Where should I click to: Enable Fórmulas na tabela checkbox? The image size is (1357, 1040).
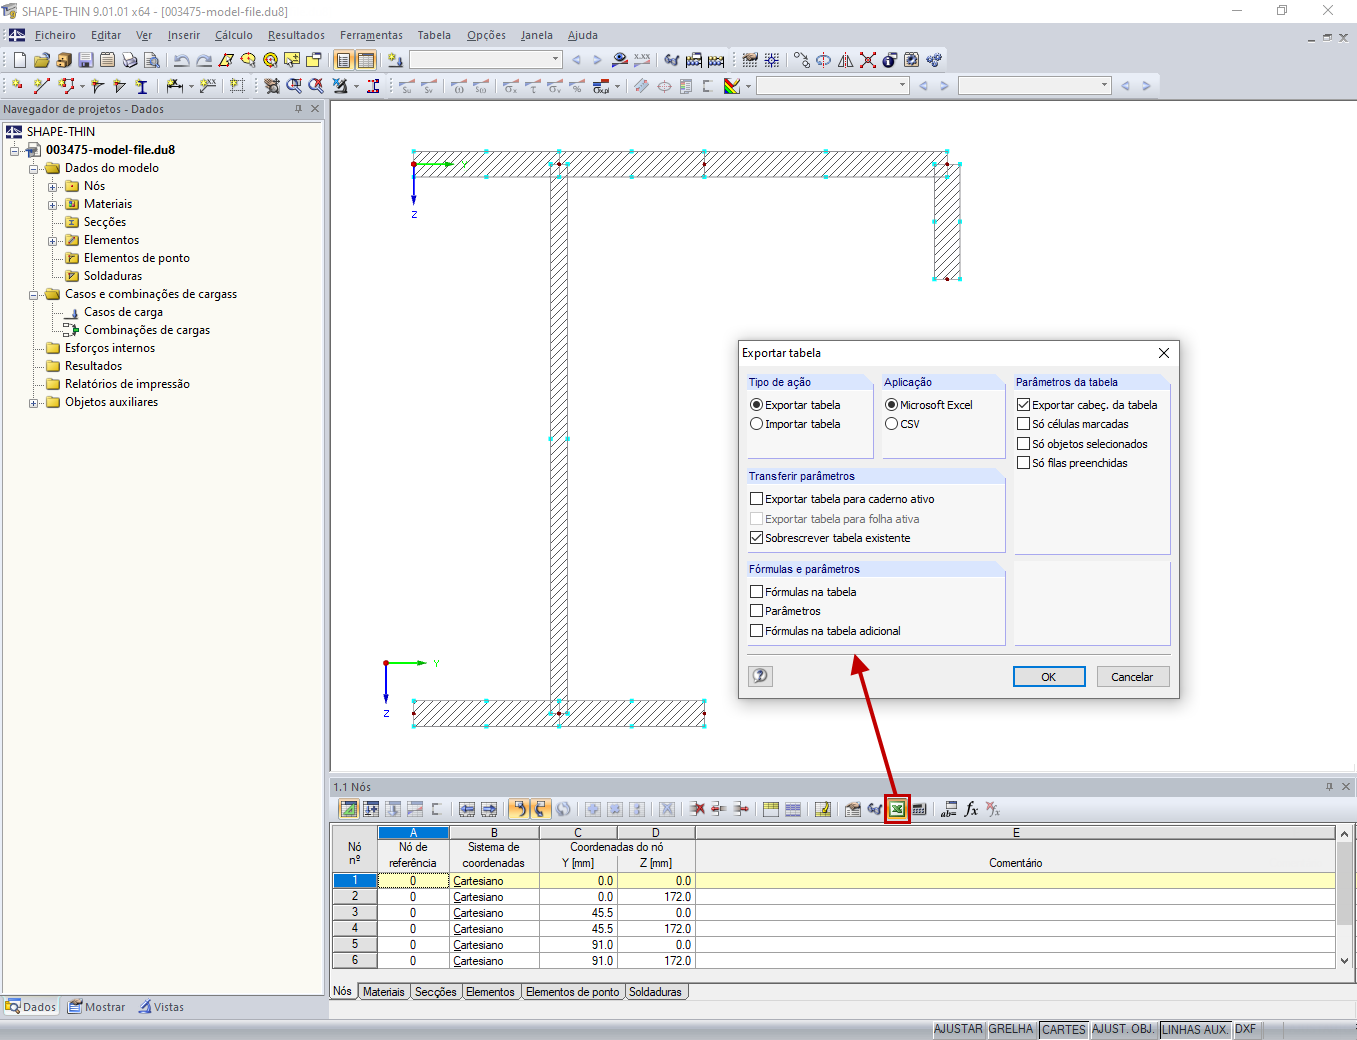(756, 592)
